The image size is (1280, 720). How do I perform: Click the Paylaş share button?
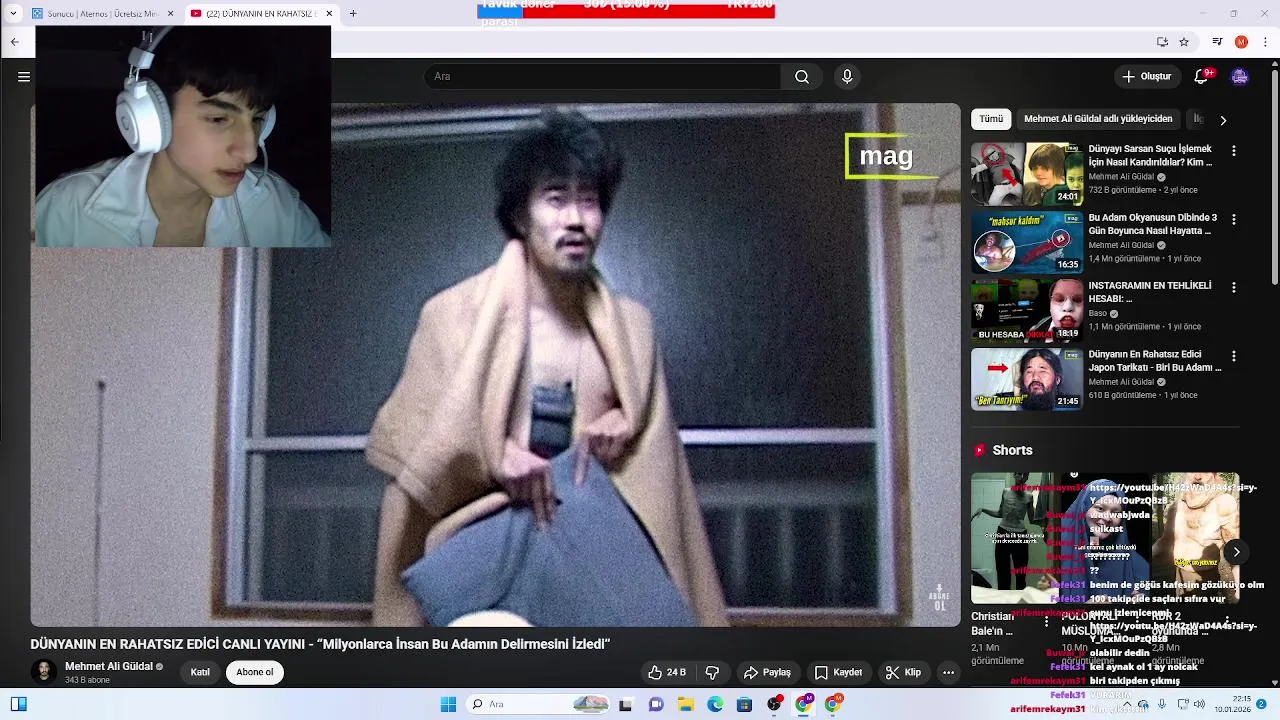click(x=767, y=673)
